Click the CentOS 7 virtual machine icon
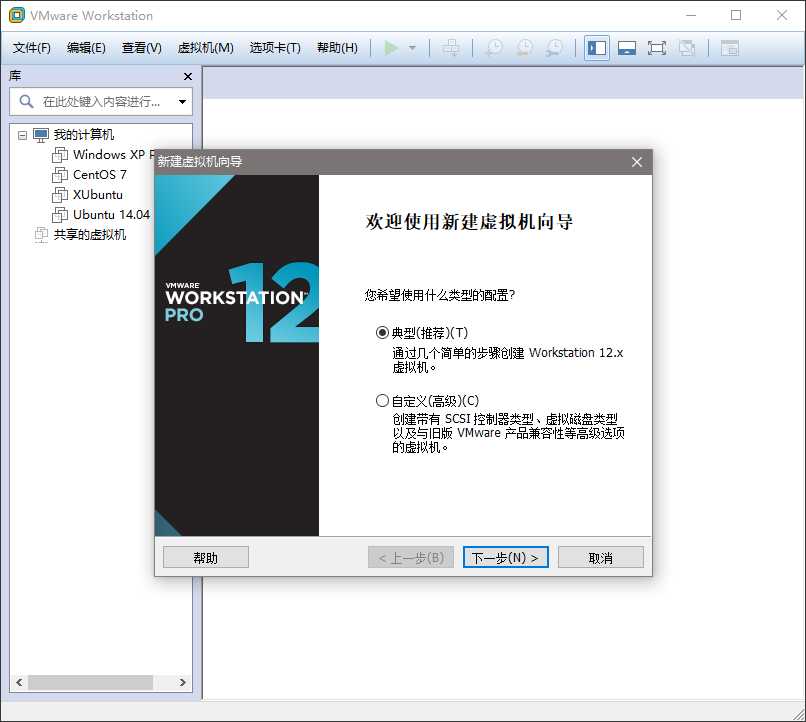The width and height of the screenshot is (806, 722). pos(60,175)
